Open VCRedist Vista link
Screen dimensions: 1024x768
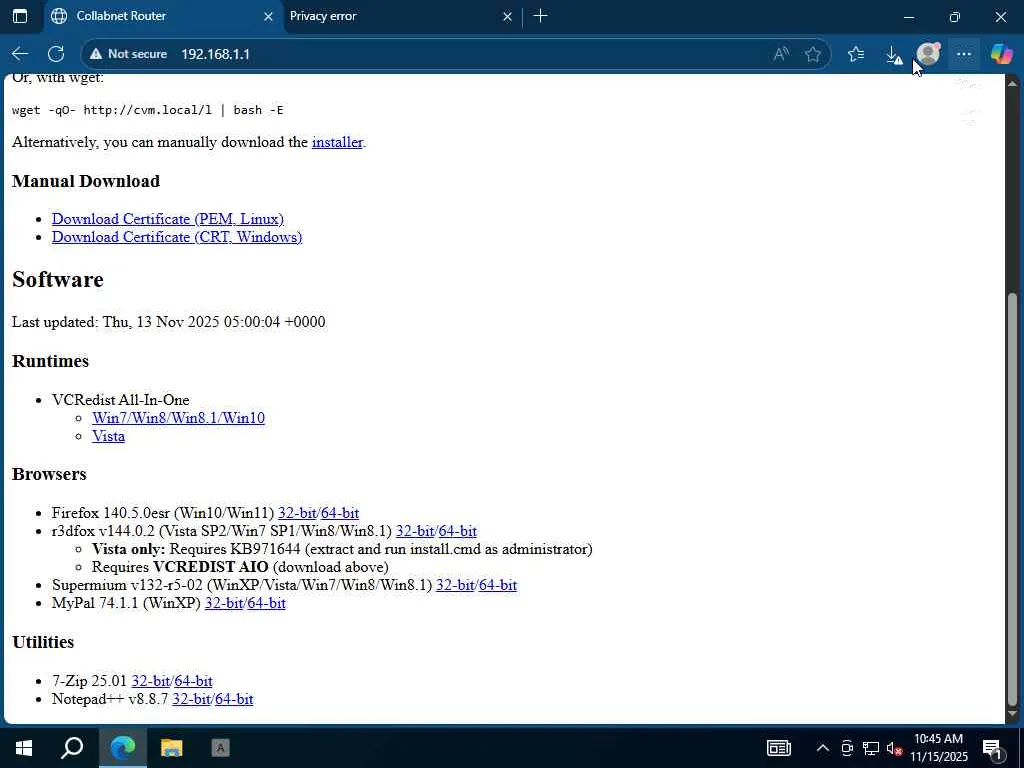pyautogui.click(x=108, y=436)
